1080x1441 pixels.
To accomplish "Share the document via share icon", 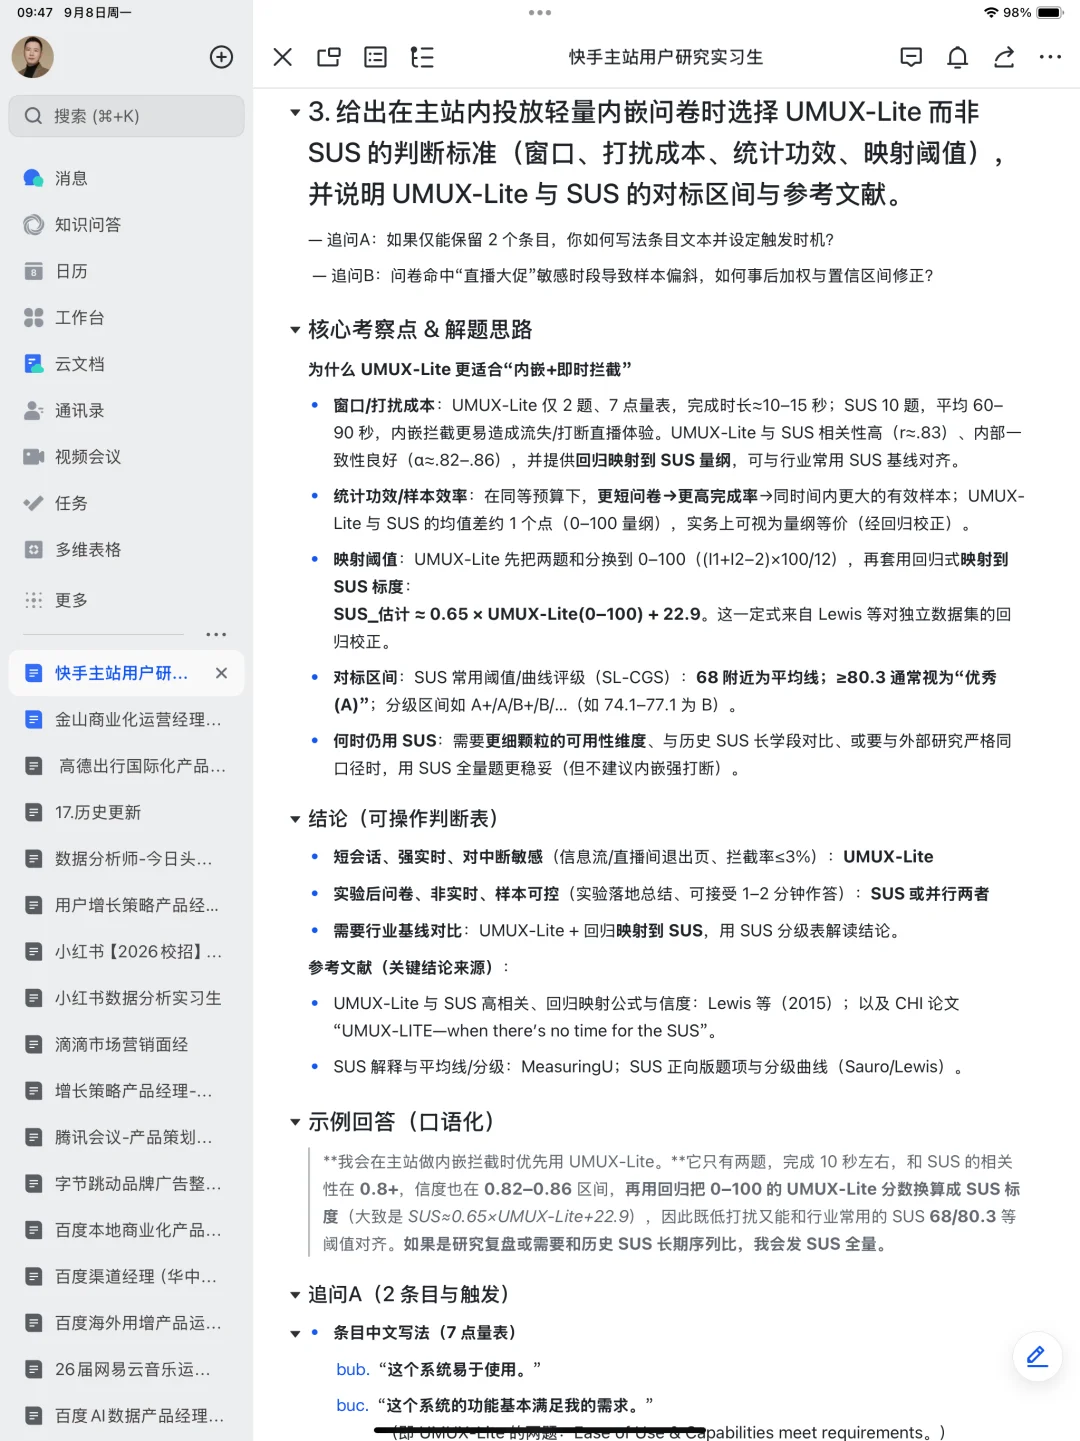I will 1004,57.
